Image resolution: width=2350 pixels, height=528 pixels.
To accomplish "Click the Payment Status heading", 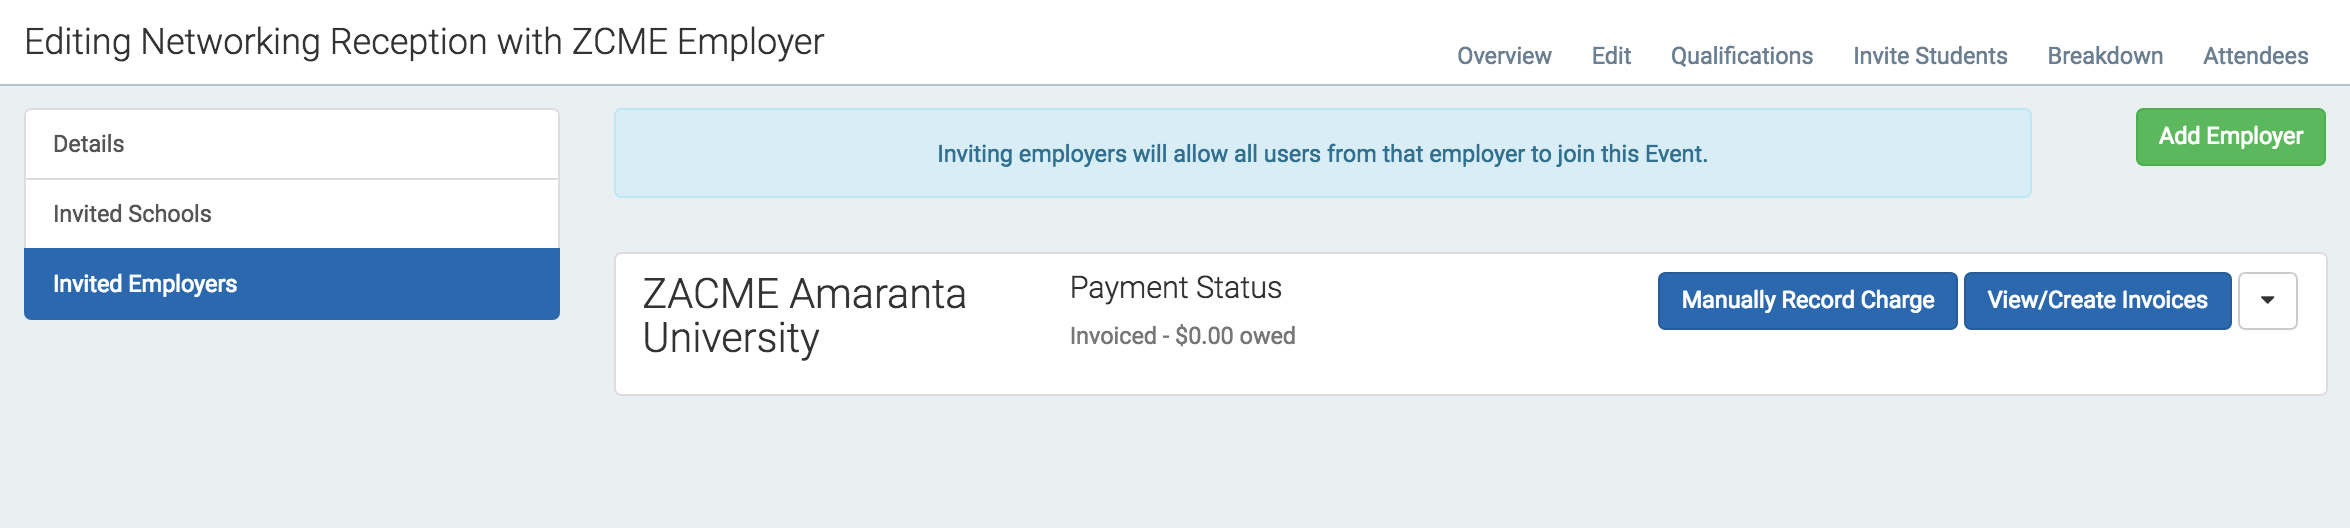I will [1175, 288].
